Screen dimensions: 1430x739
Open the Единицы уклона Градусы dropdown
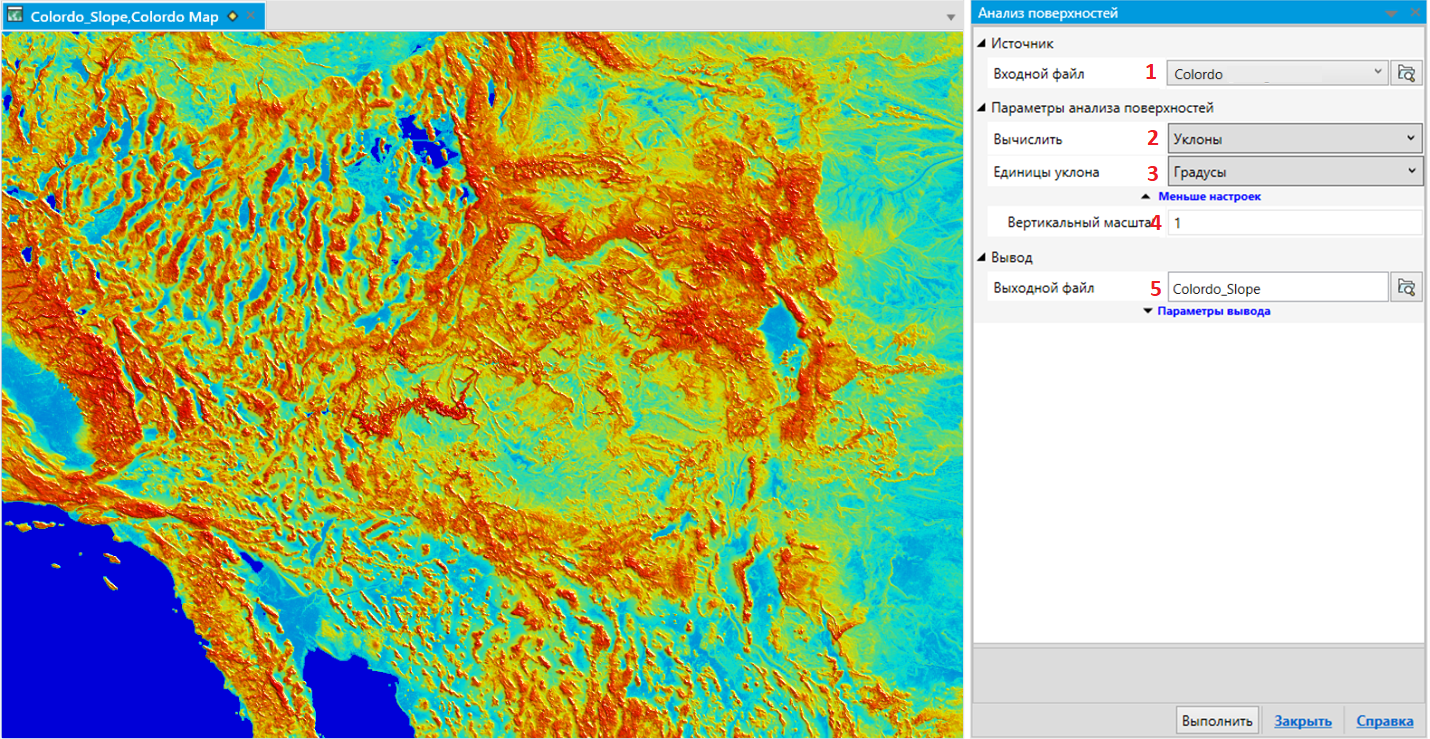click(1295, 172)
